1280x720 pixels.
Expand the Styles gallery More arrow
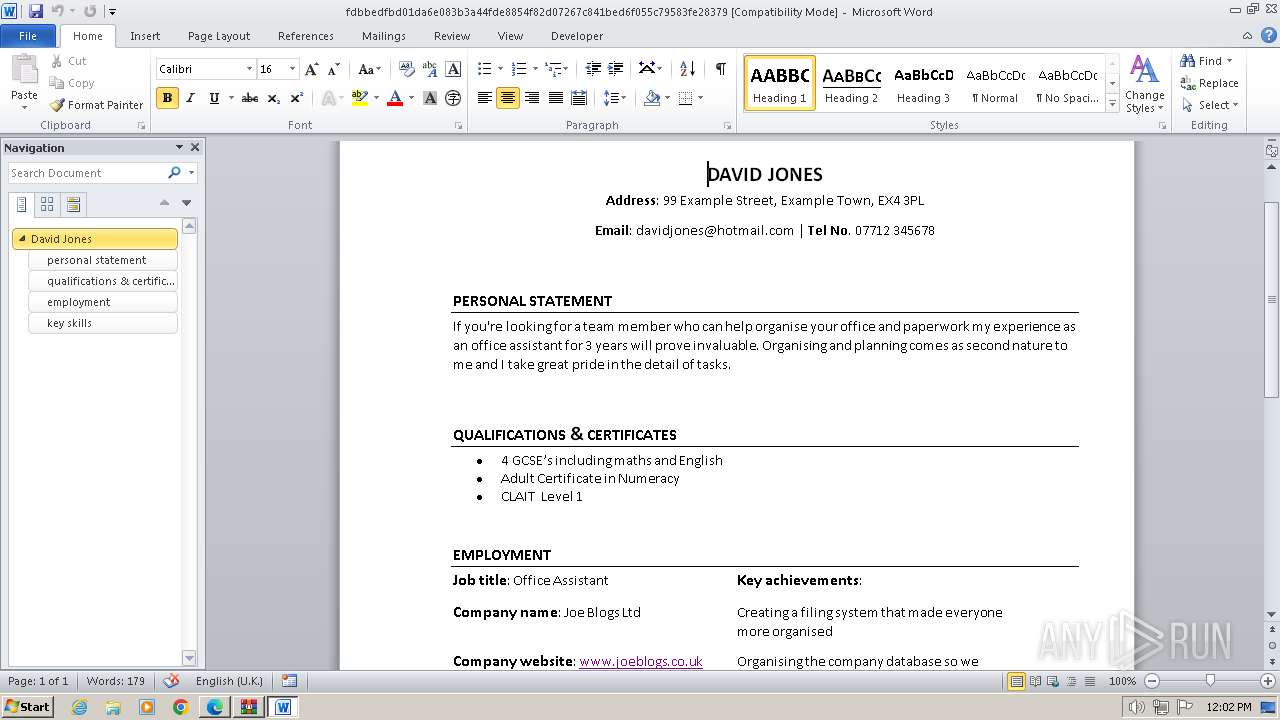tap(1113, 103)
